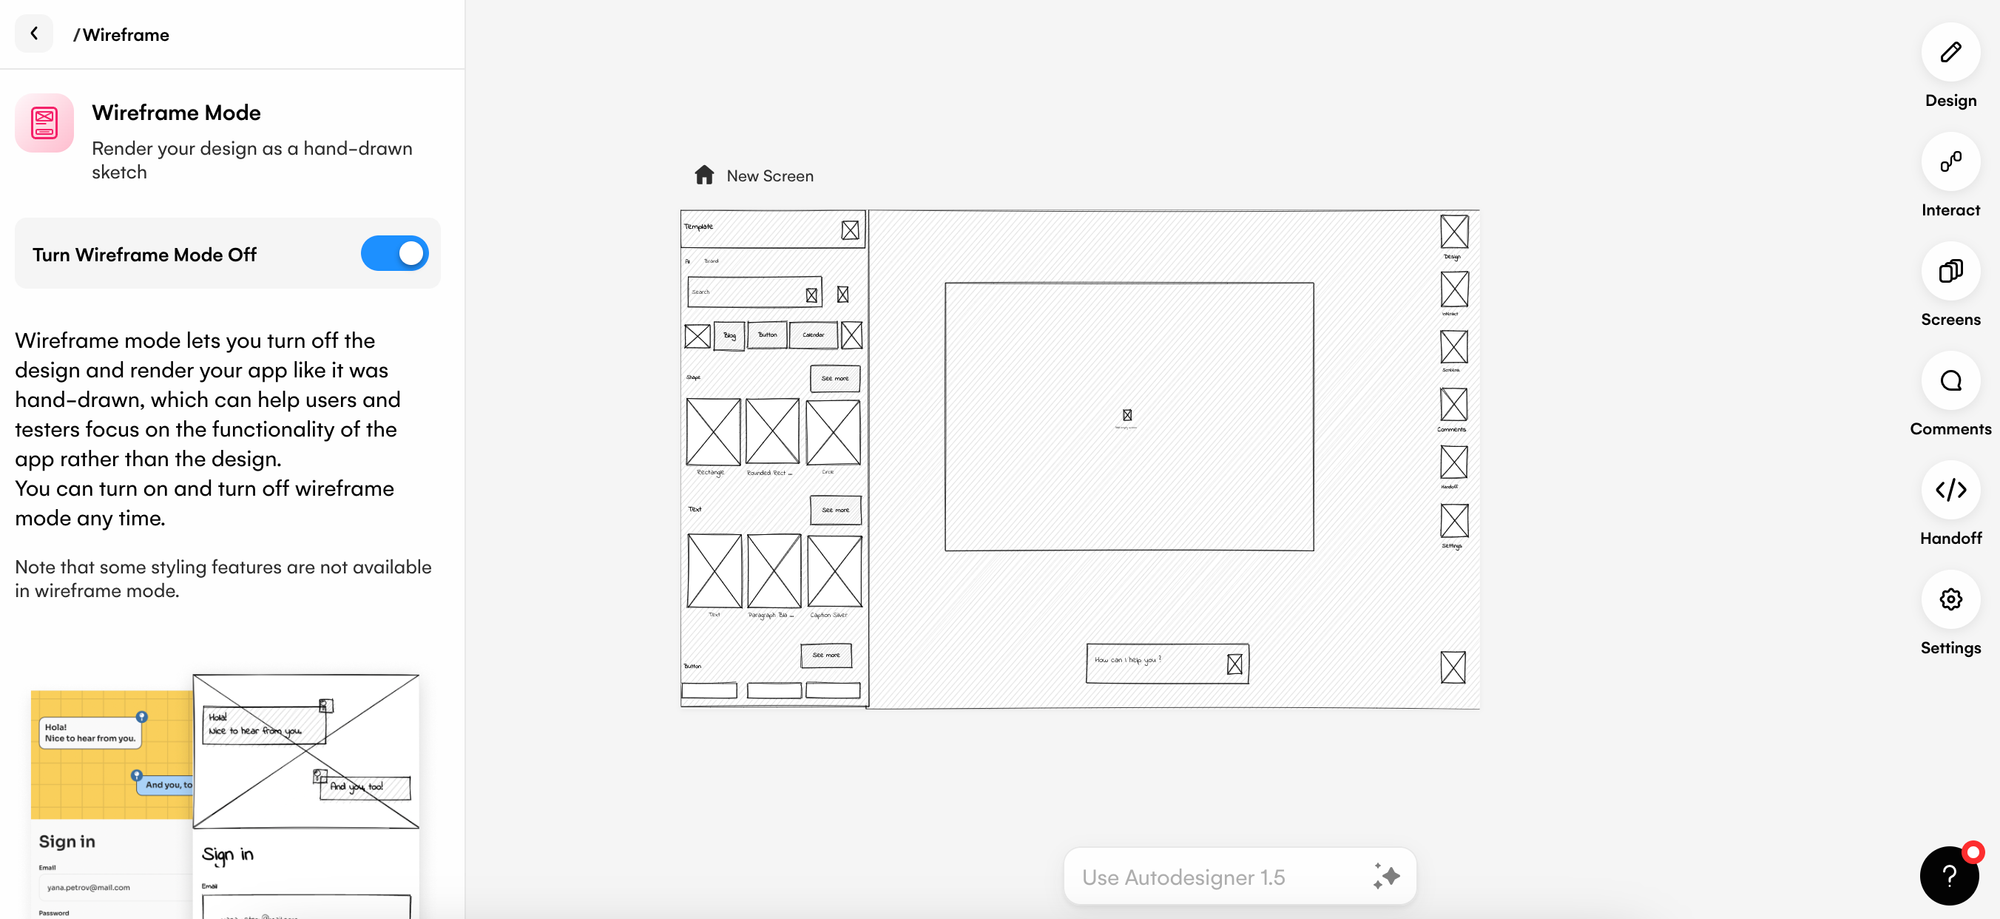Open the Settings gear icon
This screenshot has height=919, width=2000.
tap(1950, 599)
